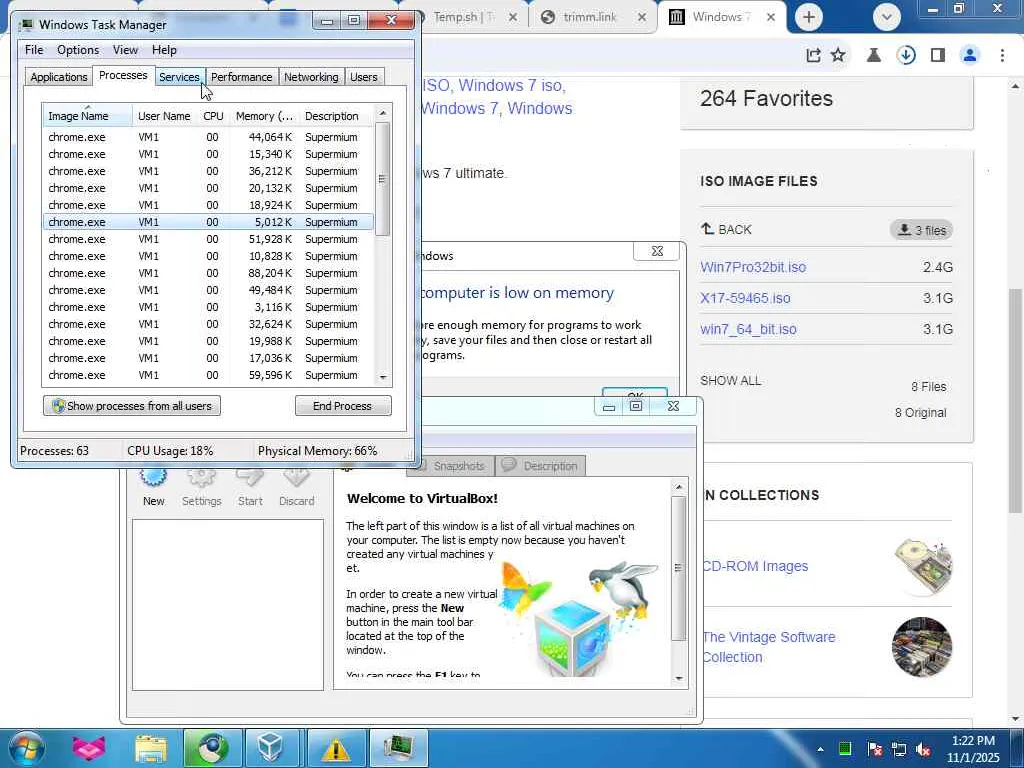The image size is (1024, 768).
Task: Switch to the Applications tab
Action: click(59, 76)
